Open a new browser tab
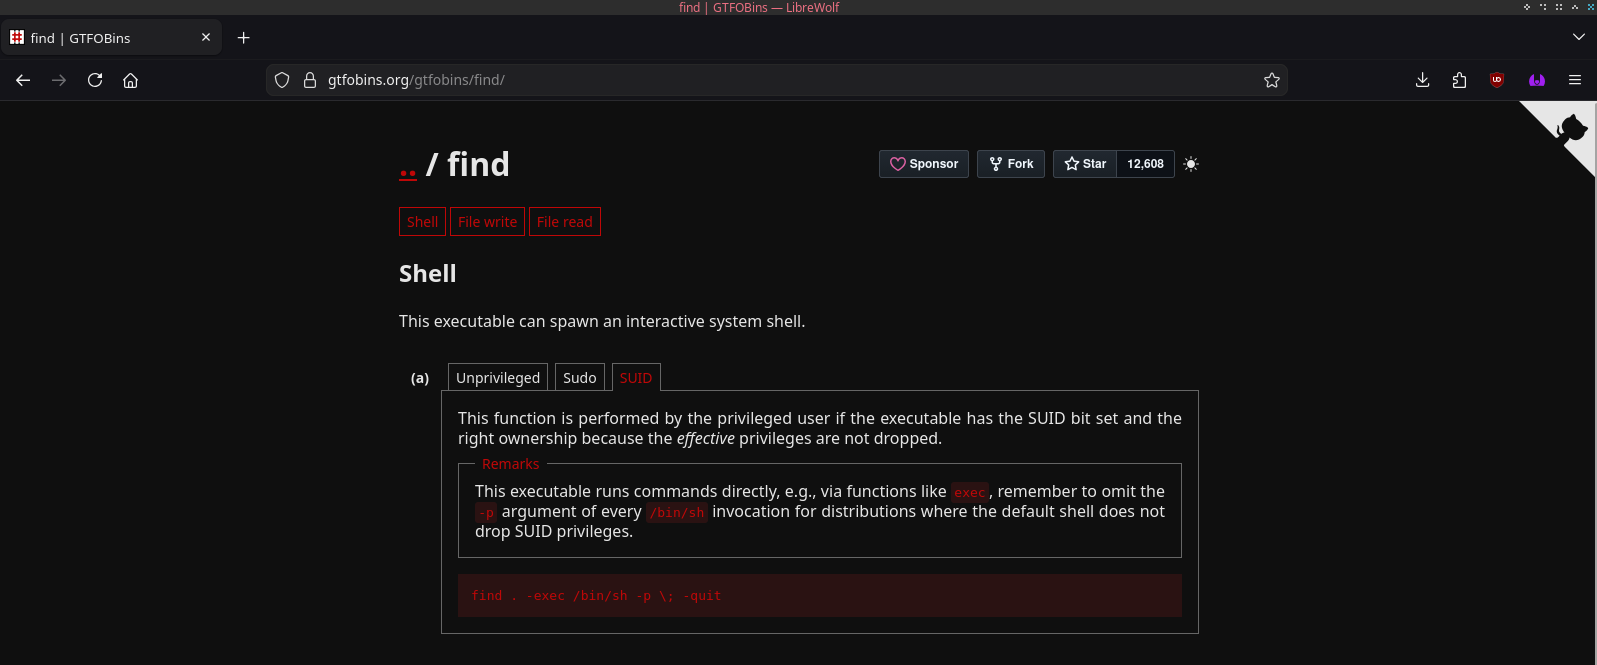This screenshot has width=1597, height=665. coord(243,38)
